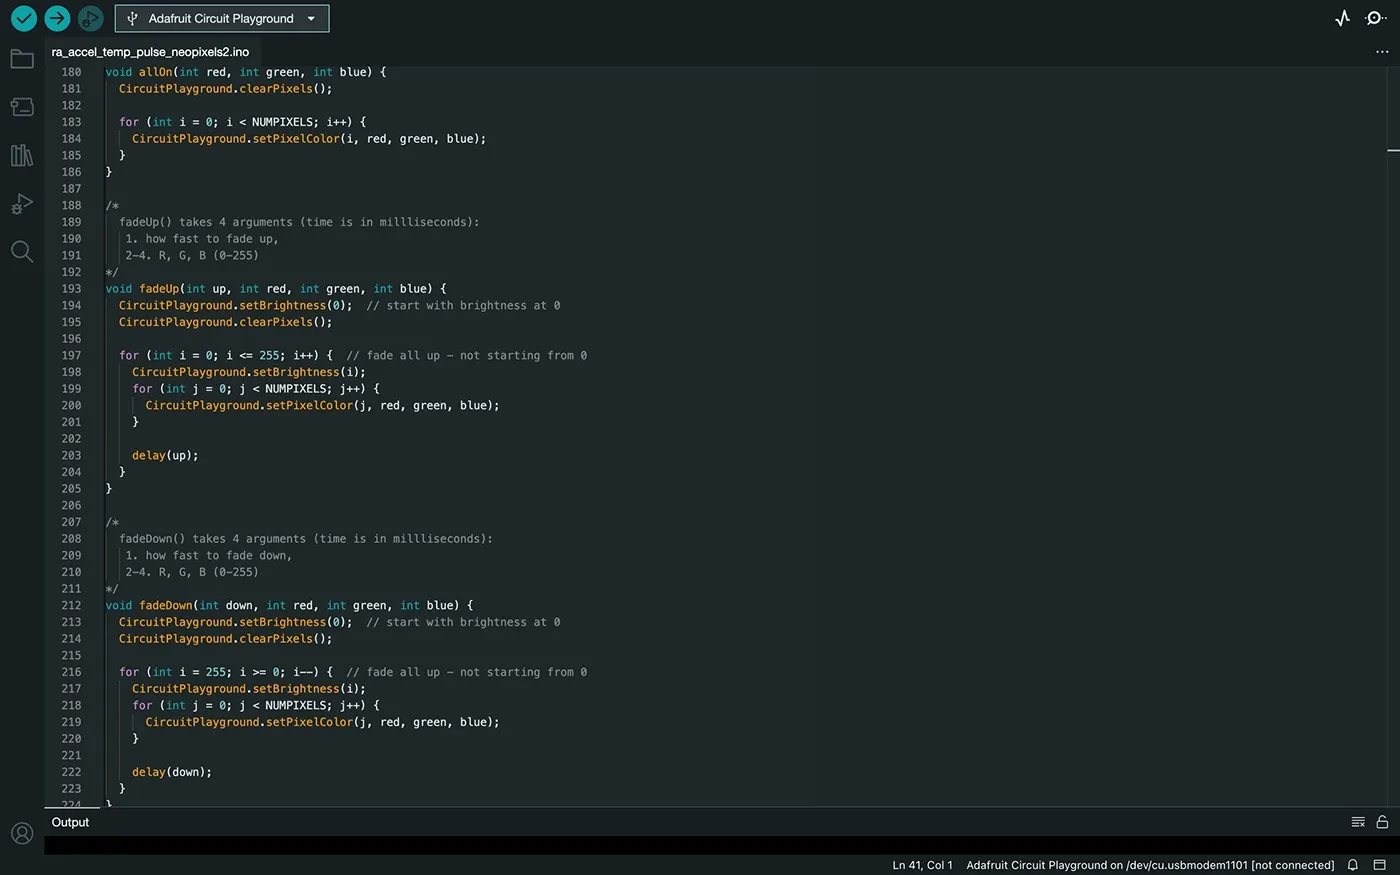The width and height of the screenshot is (1400, 875).
Task: Open the Debug sidebar panel icon
Action: tap(22, 203)
